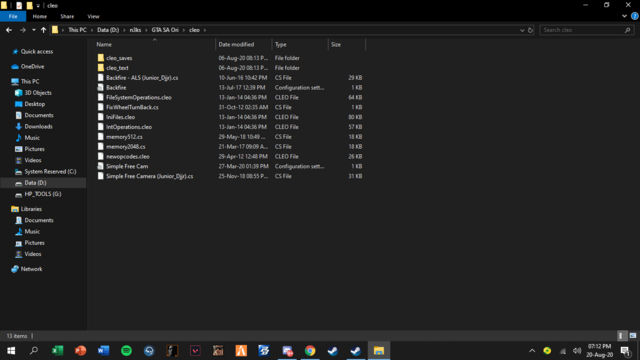Image resolution: width=640 pixels, height=360 pixels.
Task: Open Spotify from the taskbar
Action: [127, 351]
